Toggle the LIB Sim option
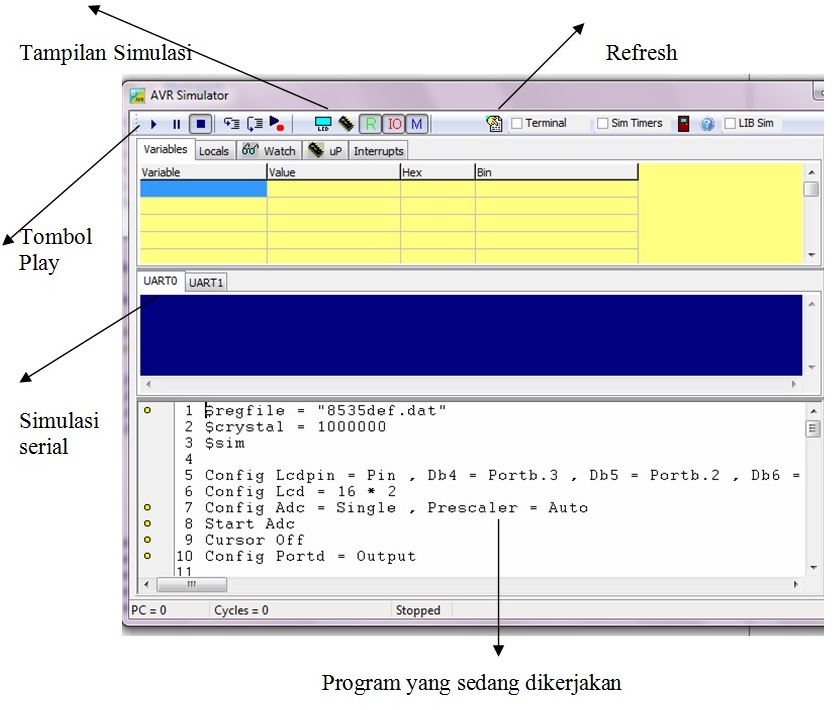The width and height of the screenshot is (840, 710). coord(730,123)
